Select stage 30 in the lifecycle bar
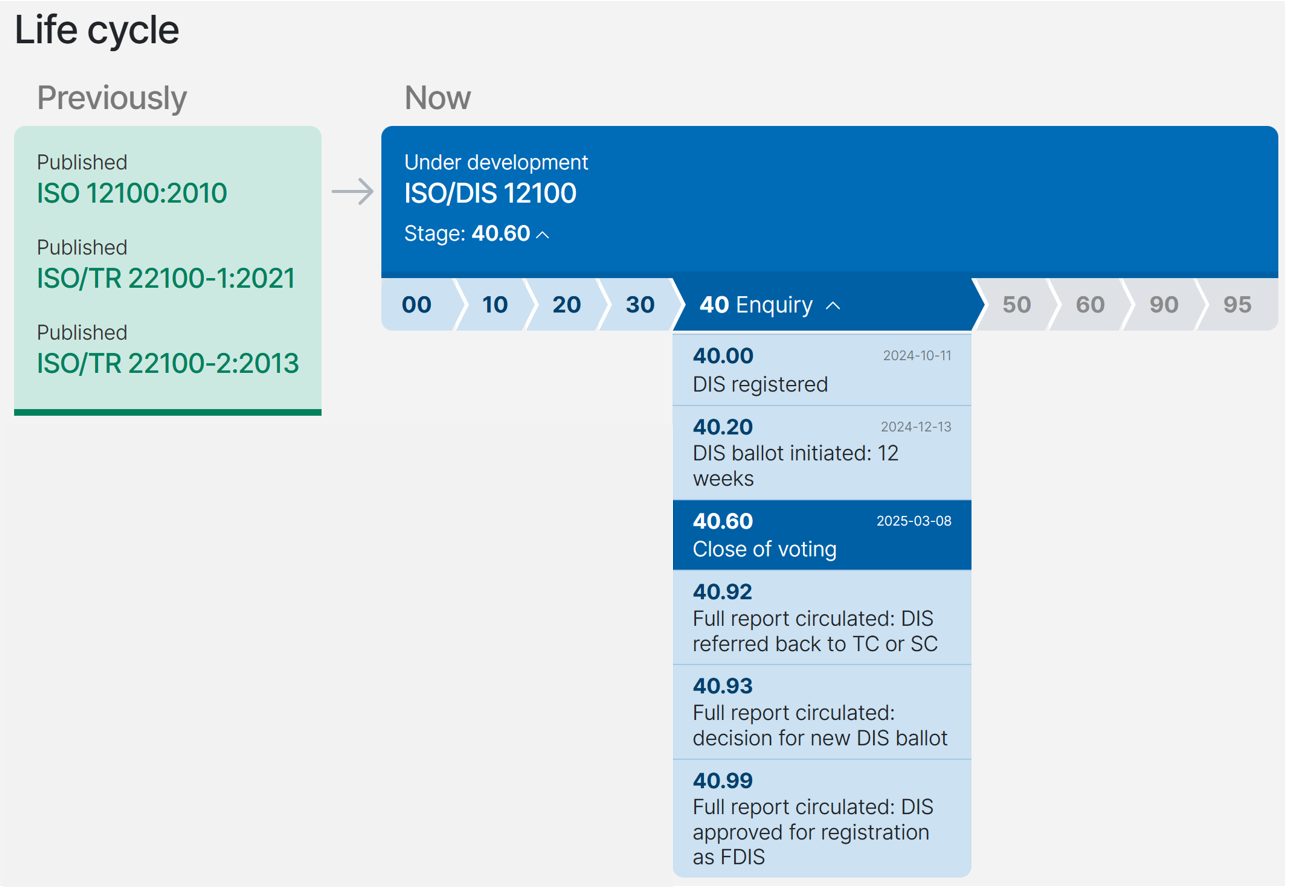Image resolution: width=1289 pixels, height=887 pixels. (639, 304)
